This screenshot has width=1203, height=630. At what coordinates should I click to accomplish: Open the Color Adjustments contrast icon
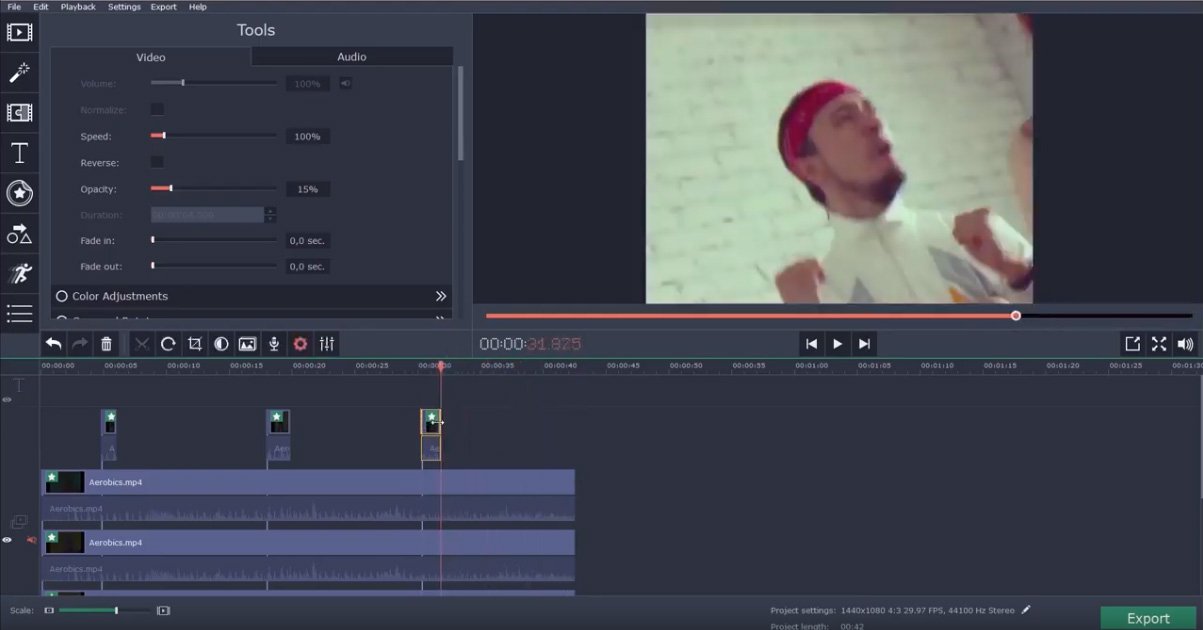222,343
